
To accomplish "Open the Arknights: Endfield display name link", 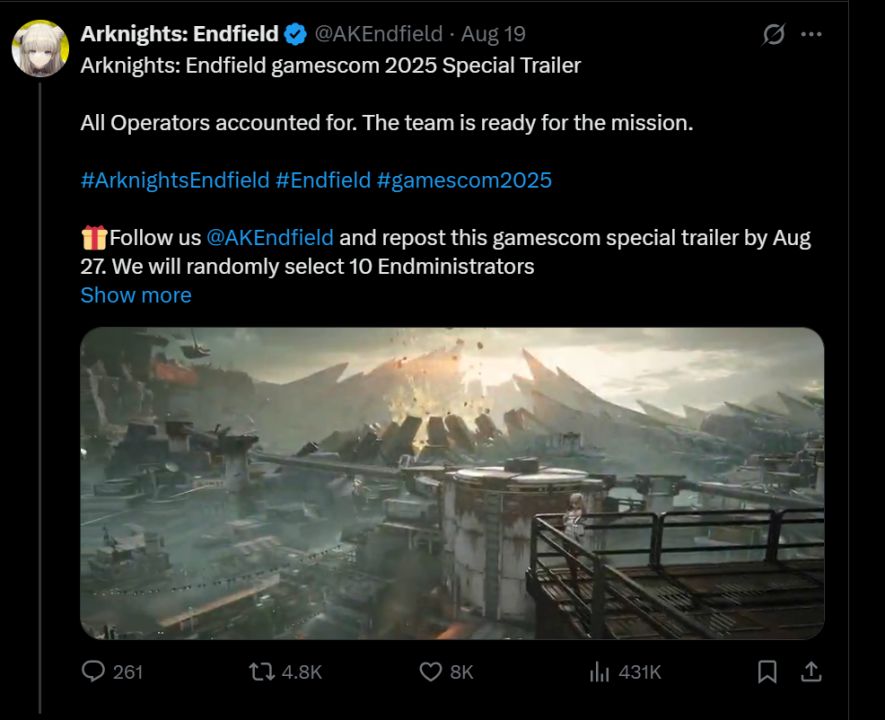I will tap(179, 34).
